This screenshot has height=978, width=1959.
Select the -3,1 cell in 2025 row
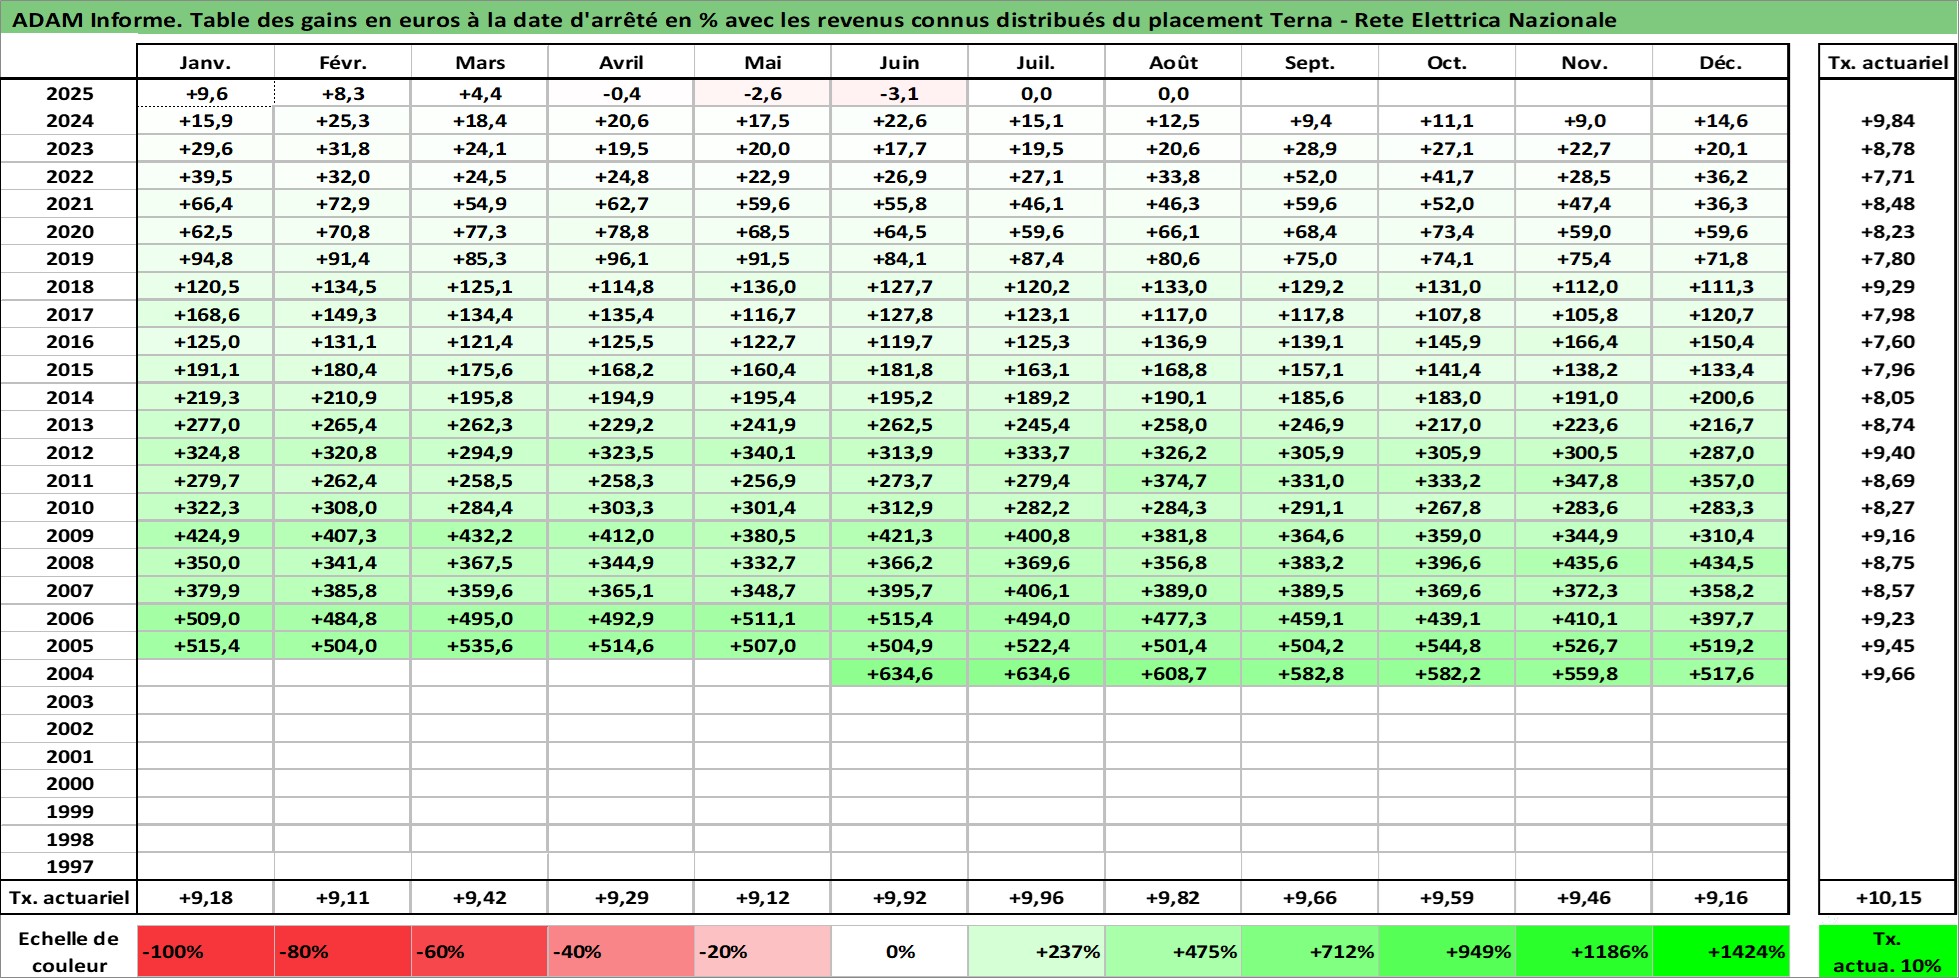pos(899,94)
